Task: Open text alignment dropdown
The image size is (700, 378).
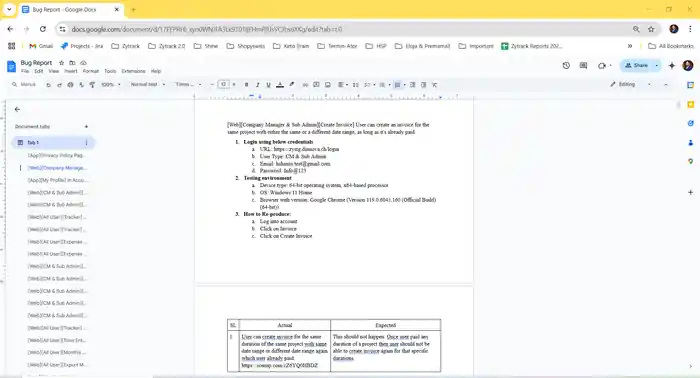Action: (x=343, y=85)
